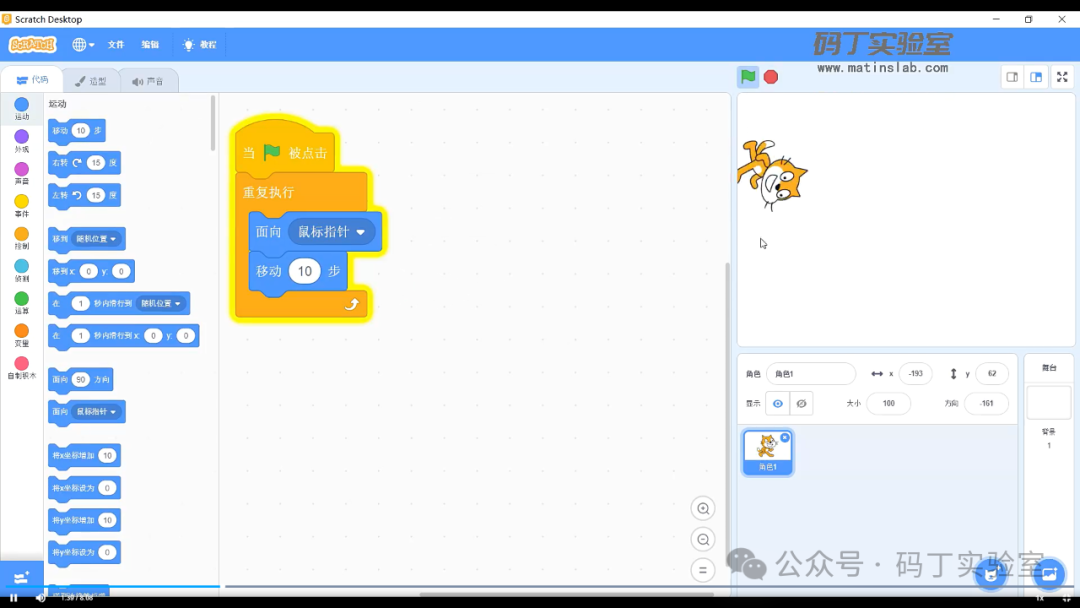The image size is (1080, 608).
Task: Stop the project with the red stop button
Action: pyautogui.click(x=771, y=77)
